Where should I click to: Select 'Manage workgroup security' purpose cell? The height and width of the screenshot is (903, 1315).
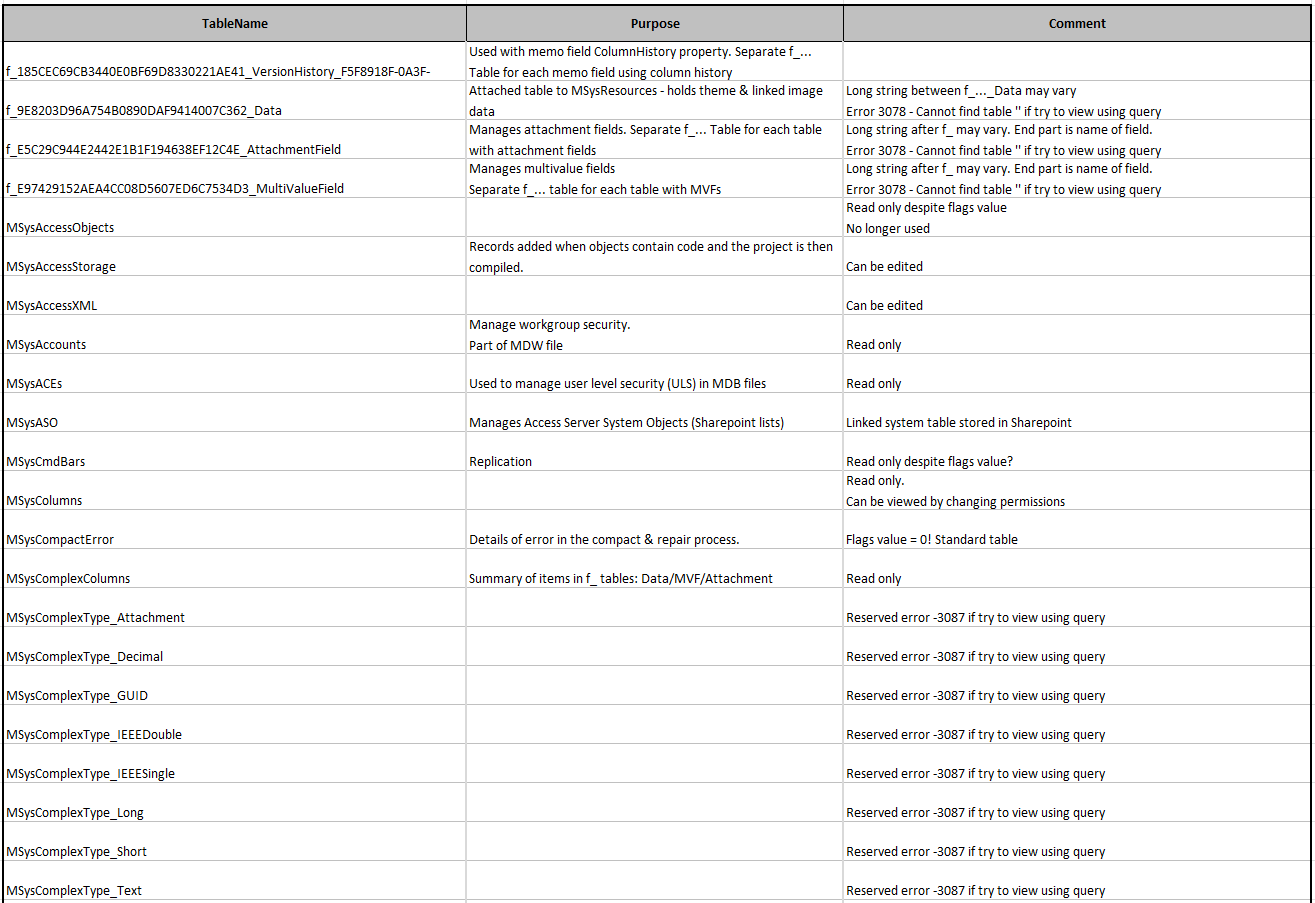(655, 335)
